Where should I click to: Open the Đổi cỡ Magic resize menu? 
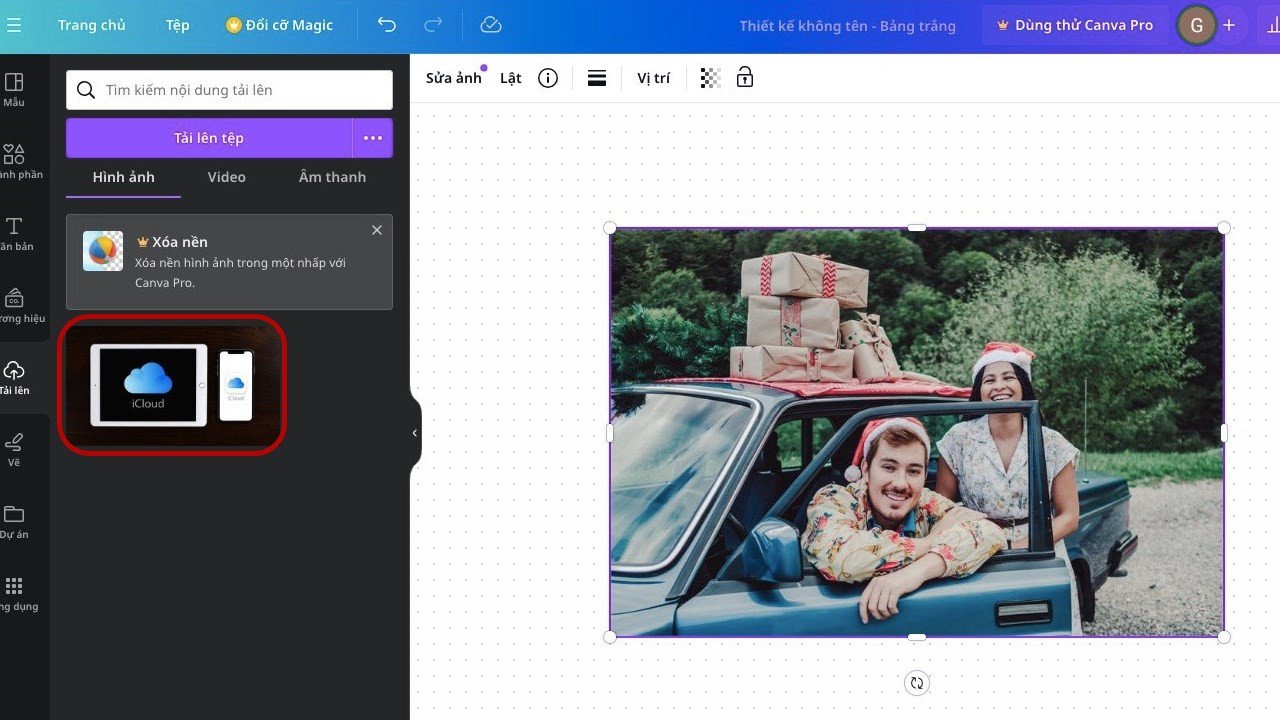pyautogui.click(x=279, y=25)
